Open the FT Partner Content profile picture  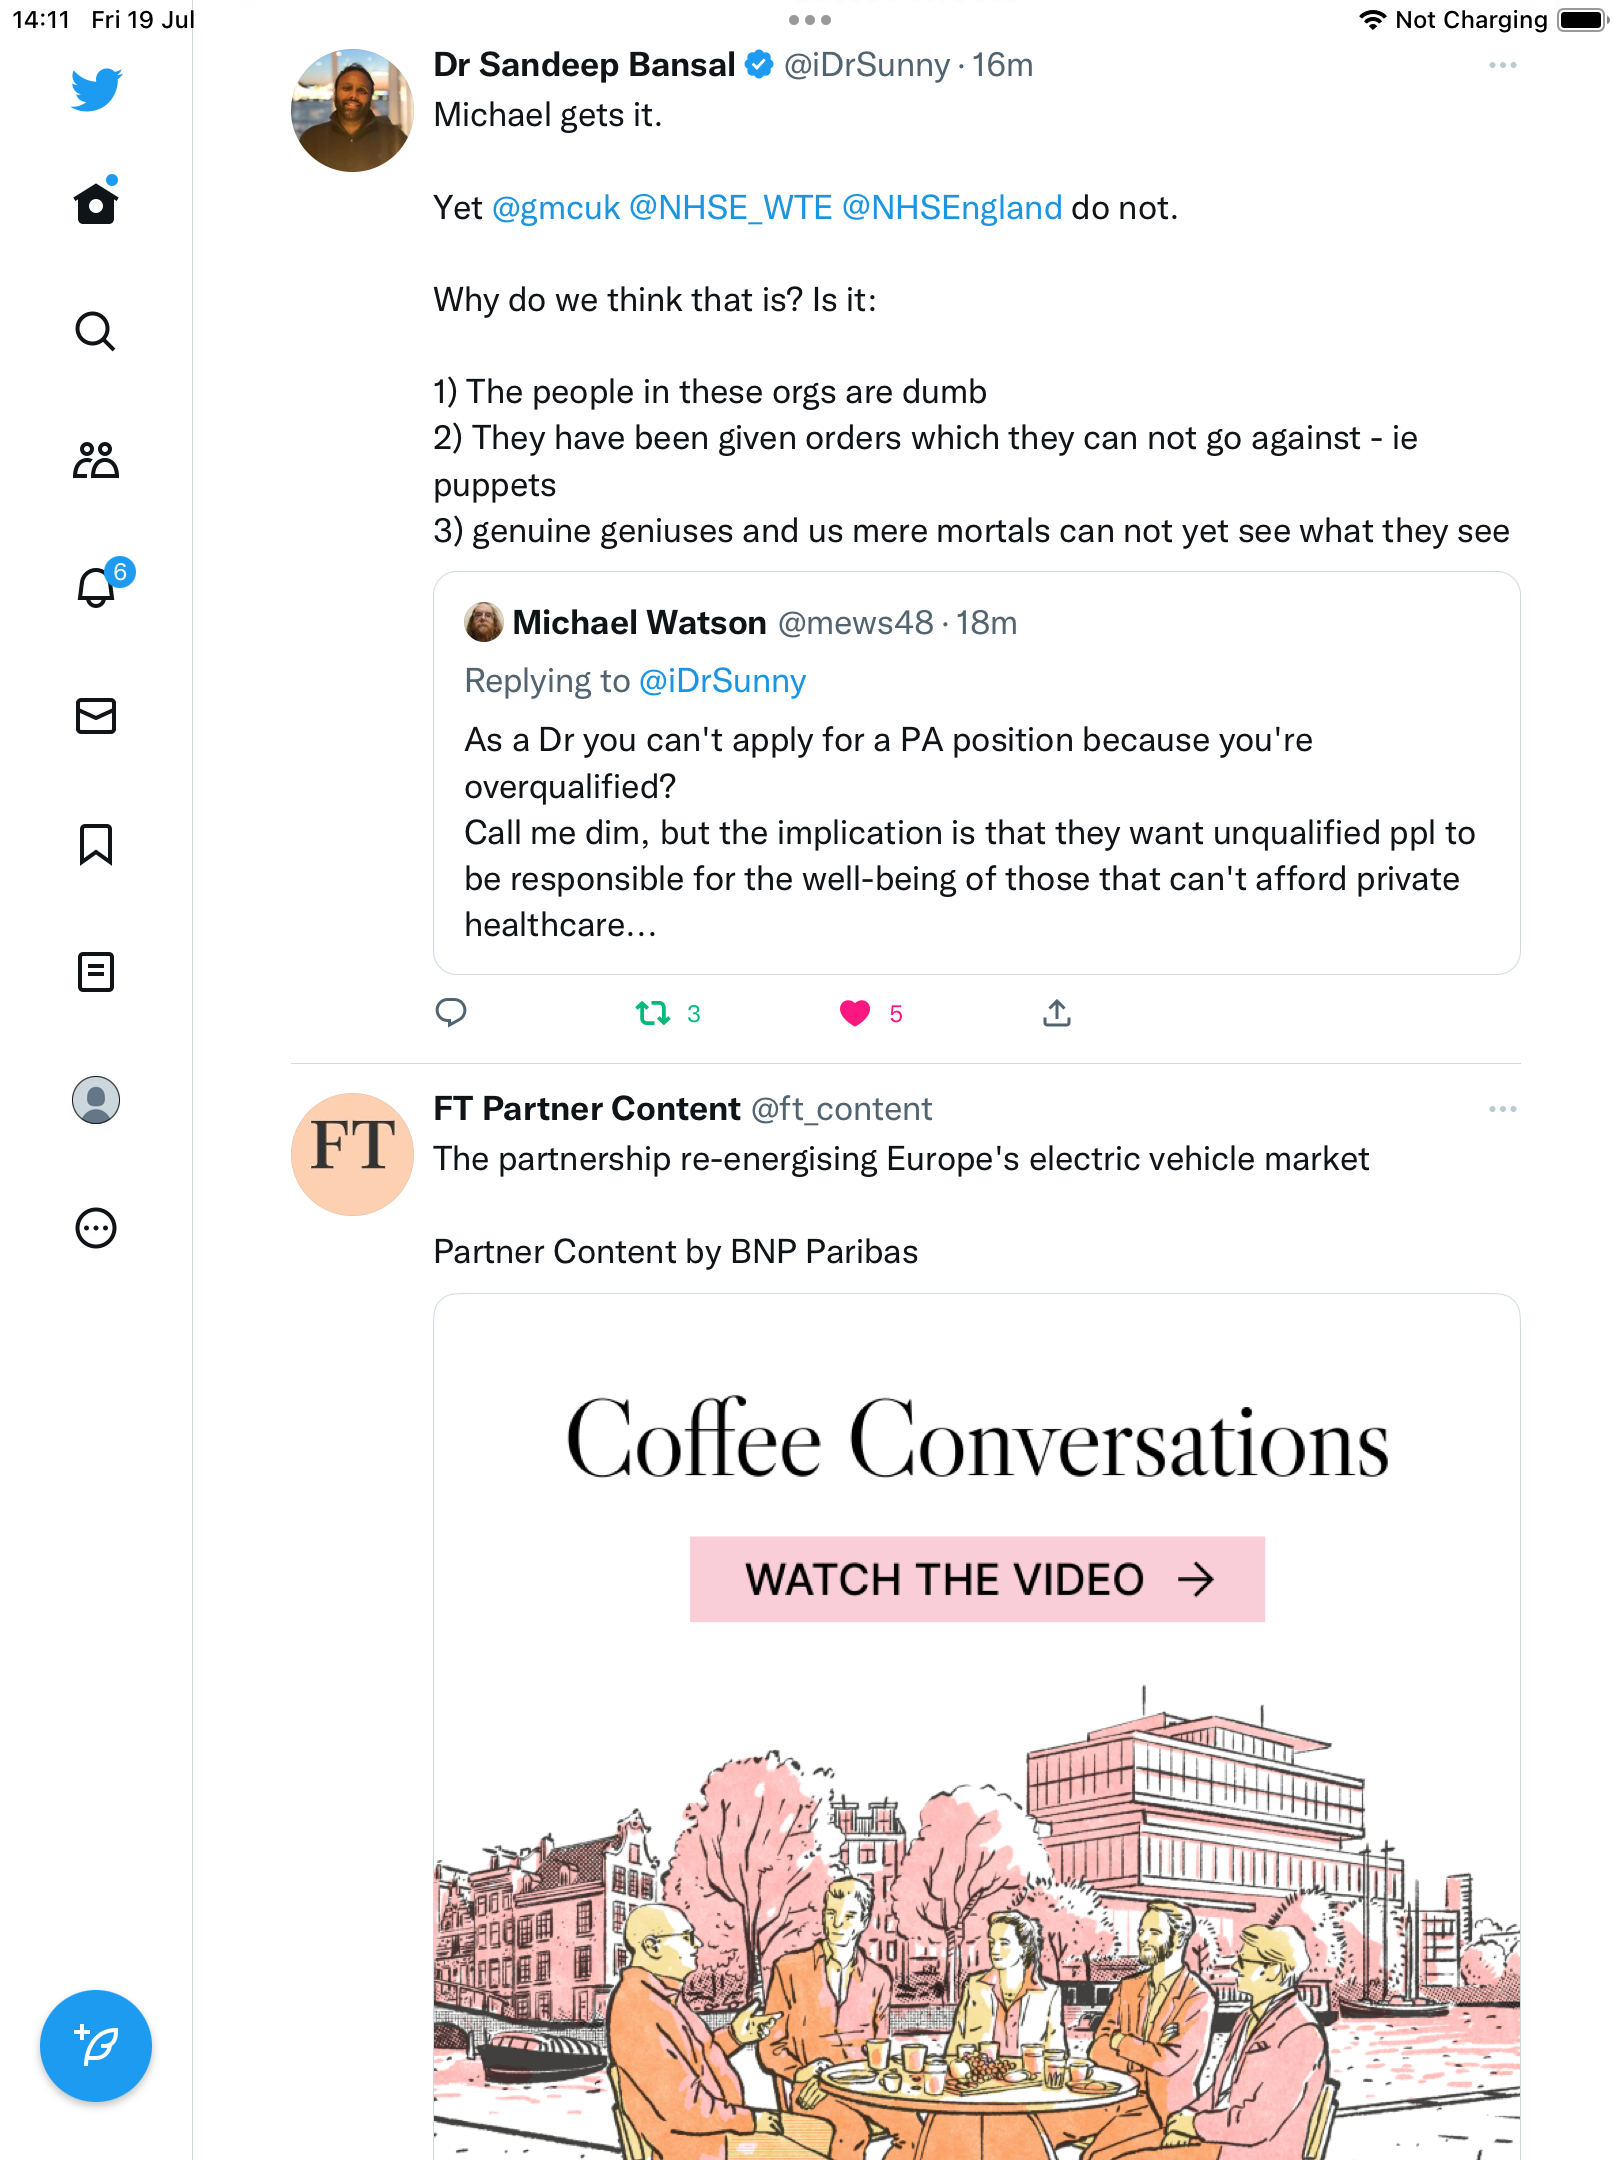352,1154
